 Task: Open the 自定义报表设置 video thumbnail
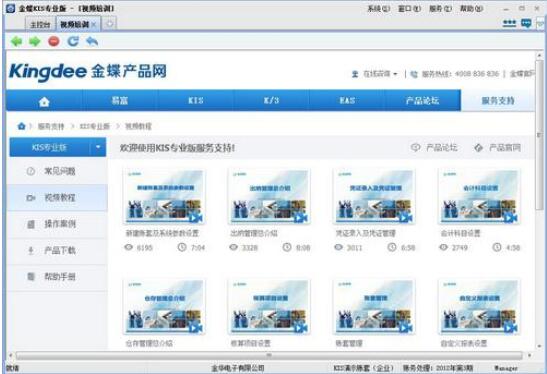[479, 306]
